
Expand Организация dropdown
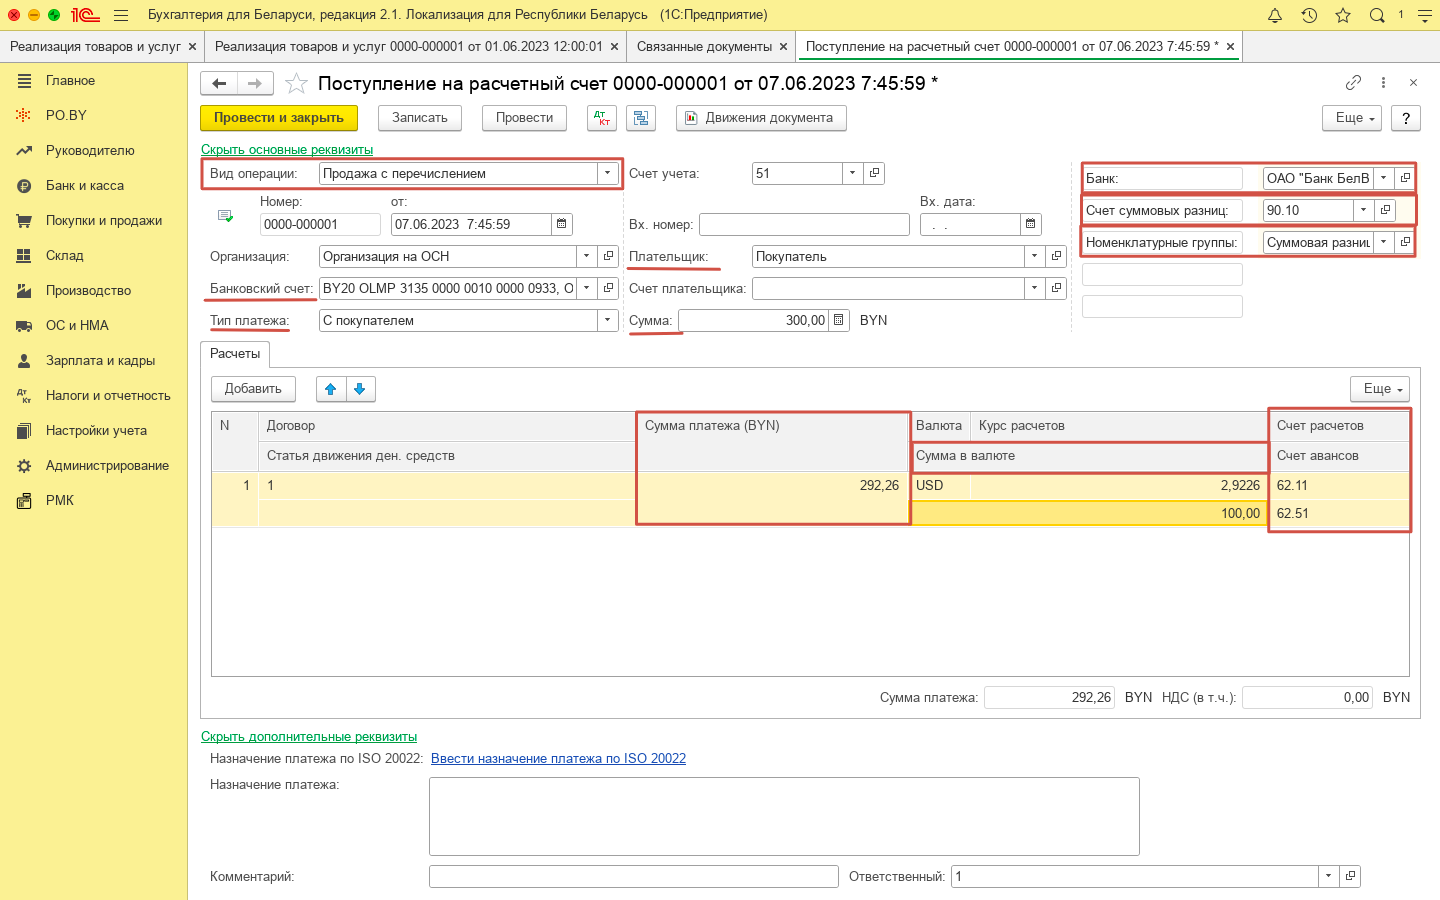587,256
